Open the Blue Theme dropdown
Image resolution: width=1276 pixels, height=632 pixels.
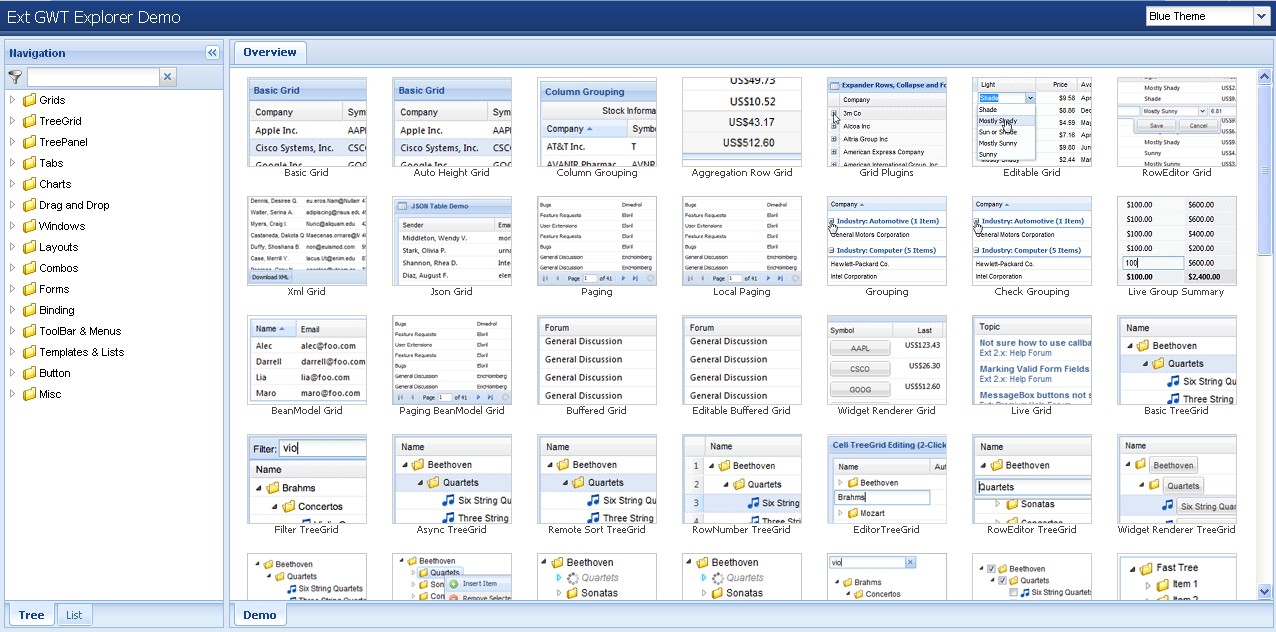point(1260,16)
